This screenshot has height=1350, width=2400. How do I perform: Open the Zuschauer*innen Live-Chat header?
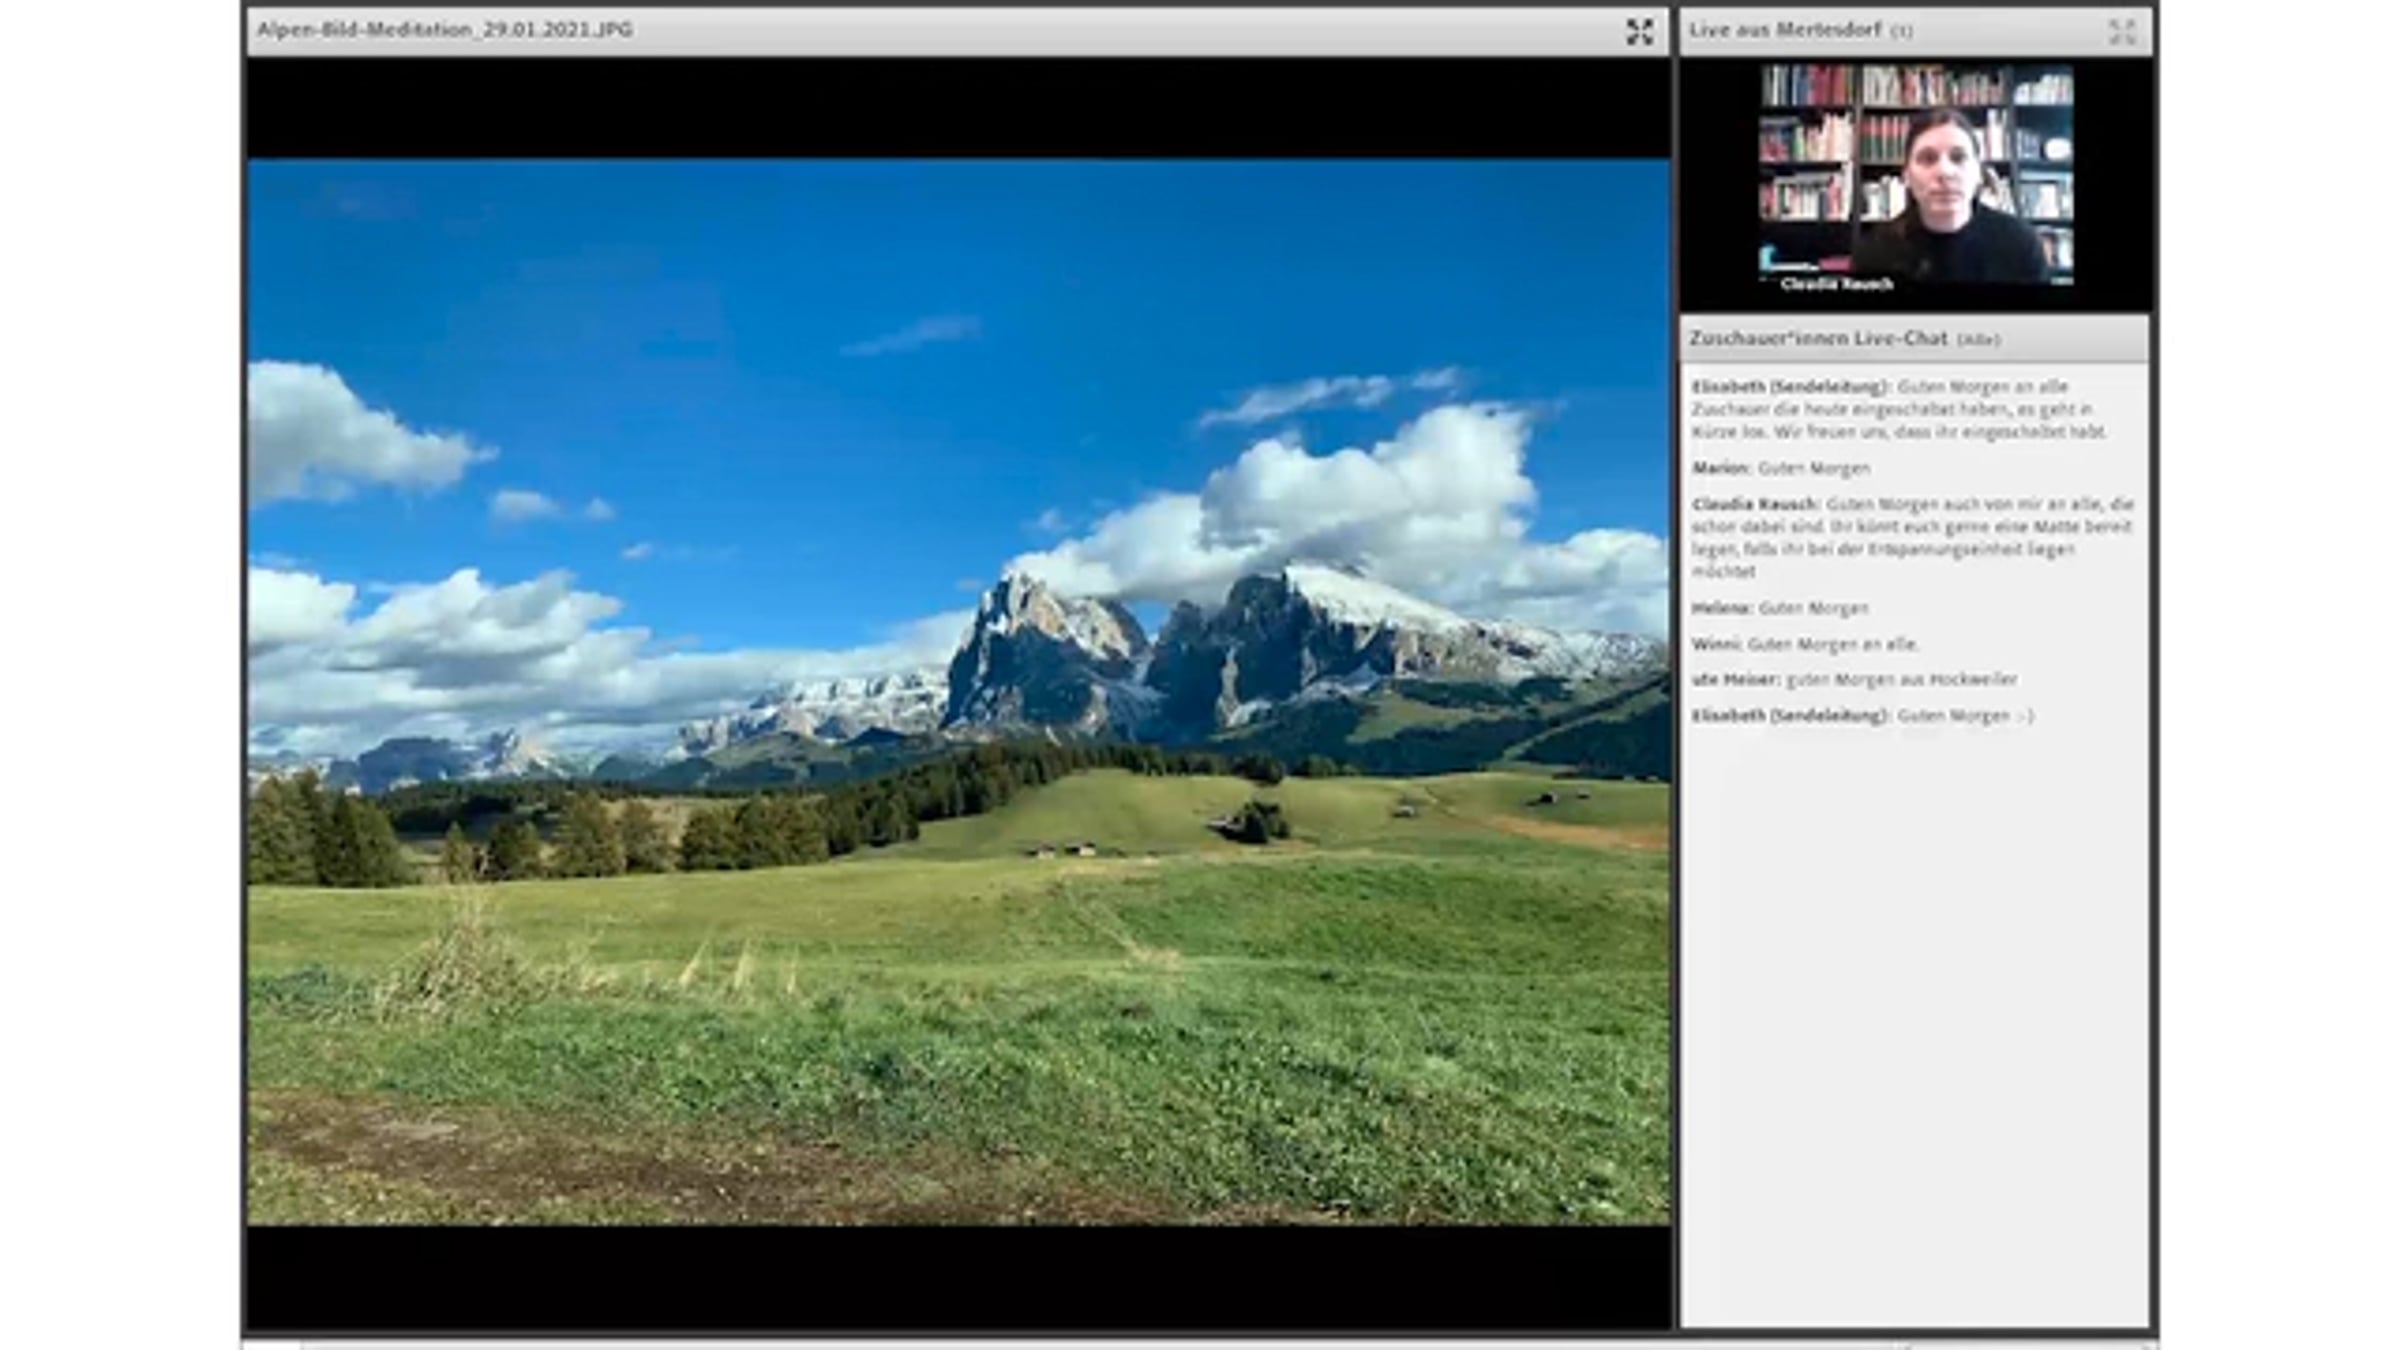pos(1818,338)
